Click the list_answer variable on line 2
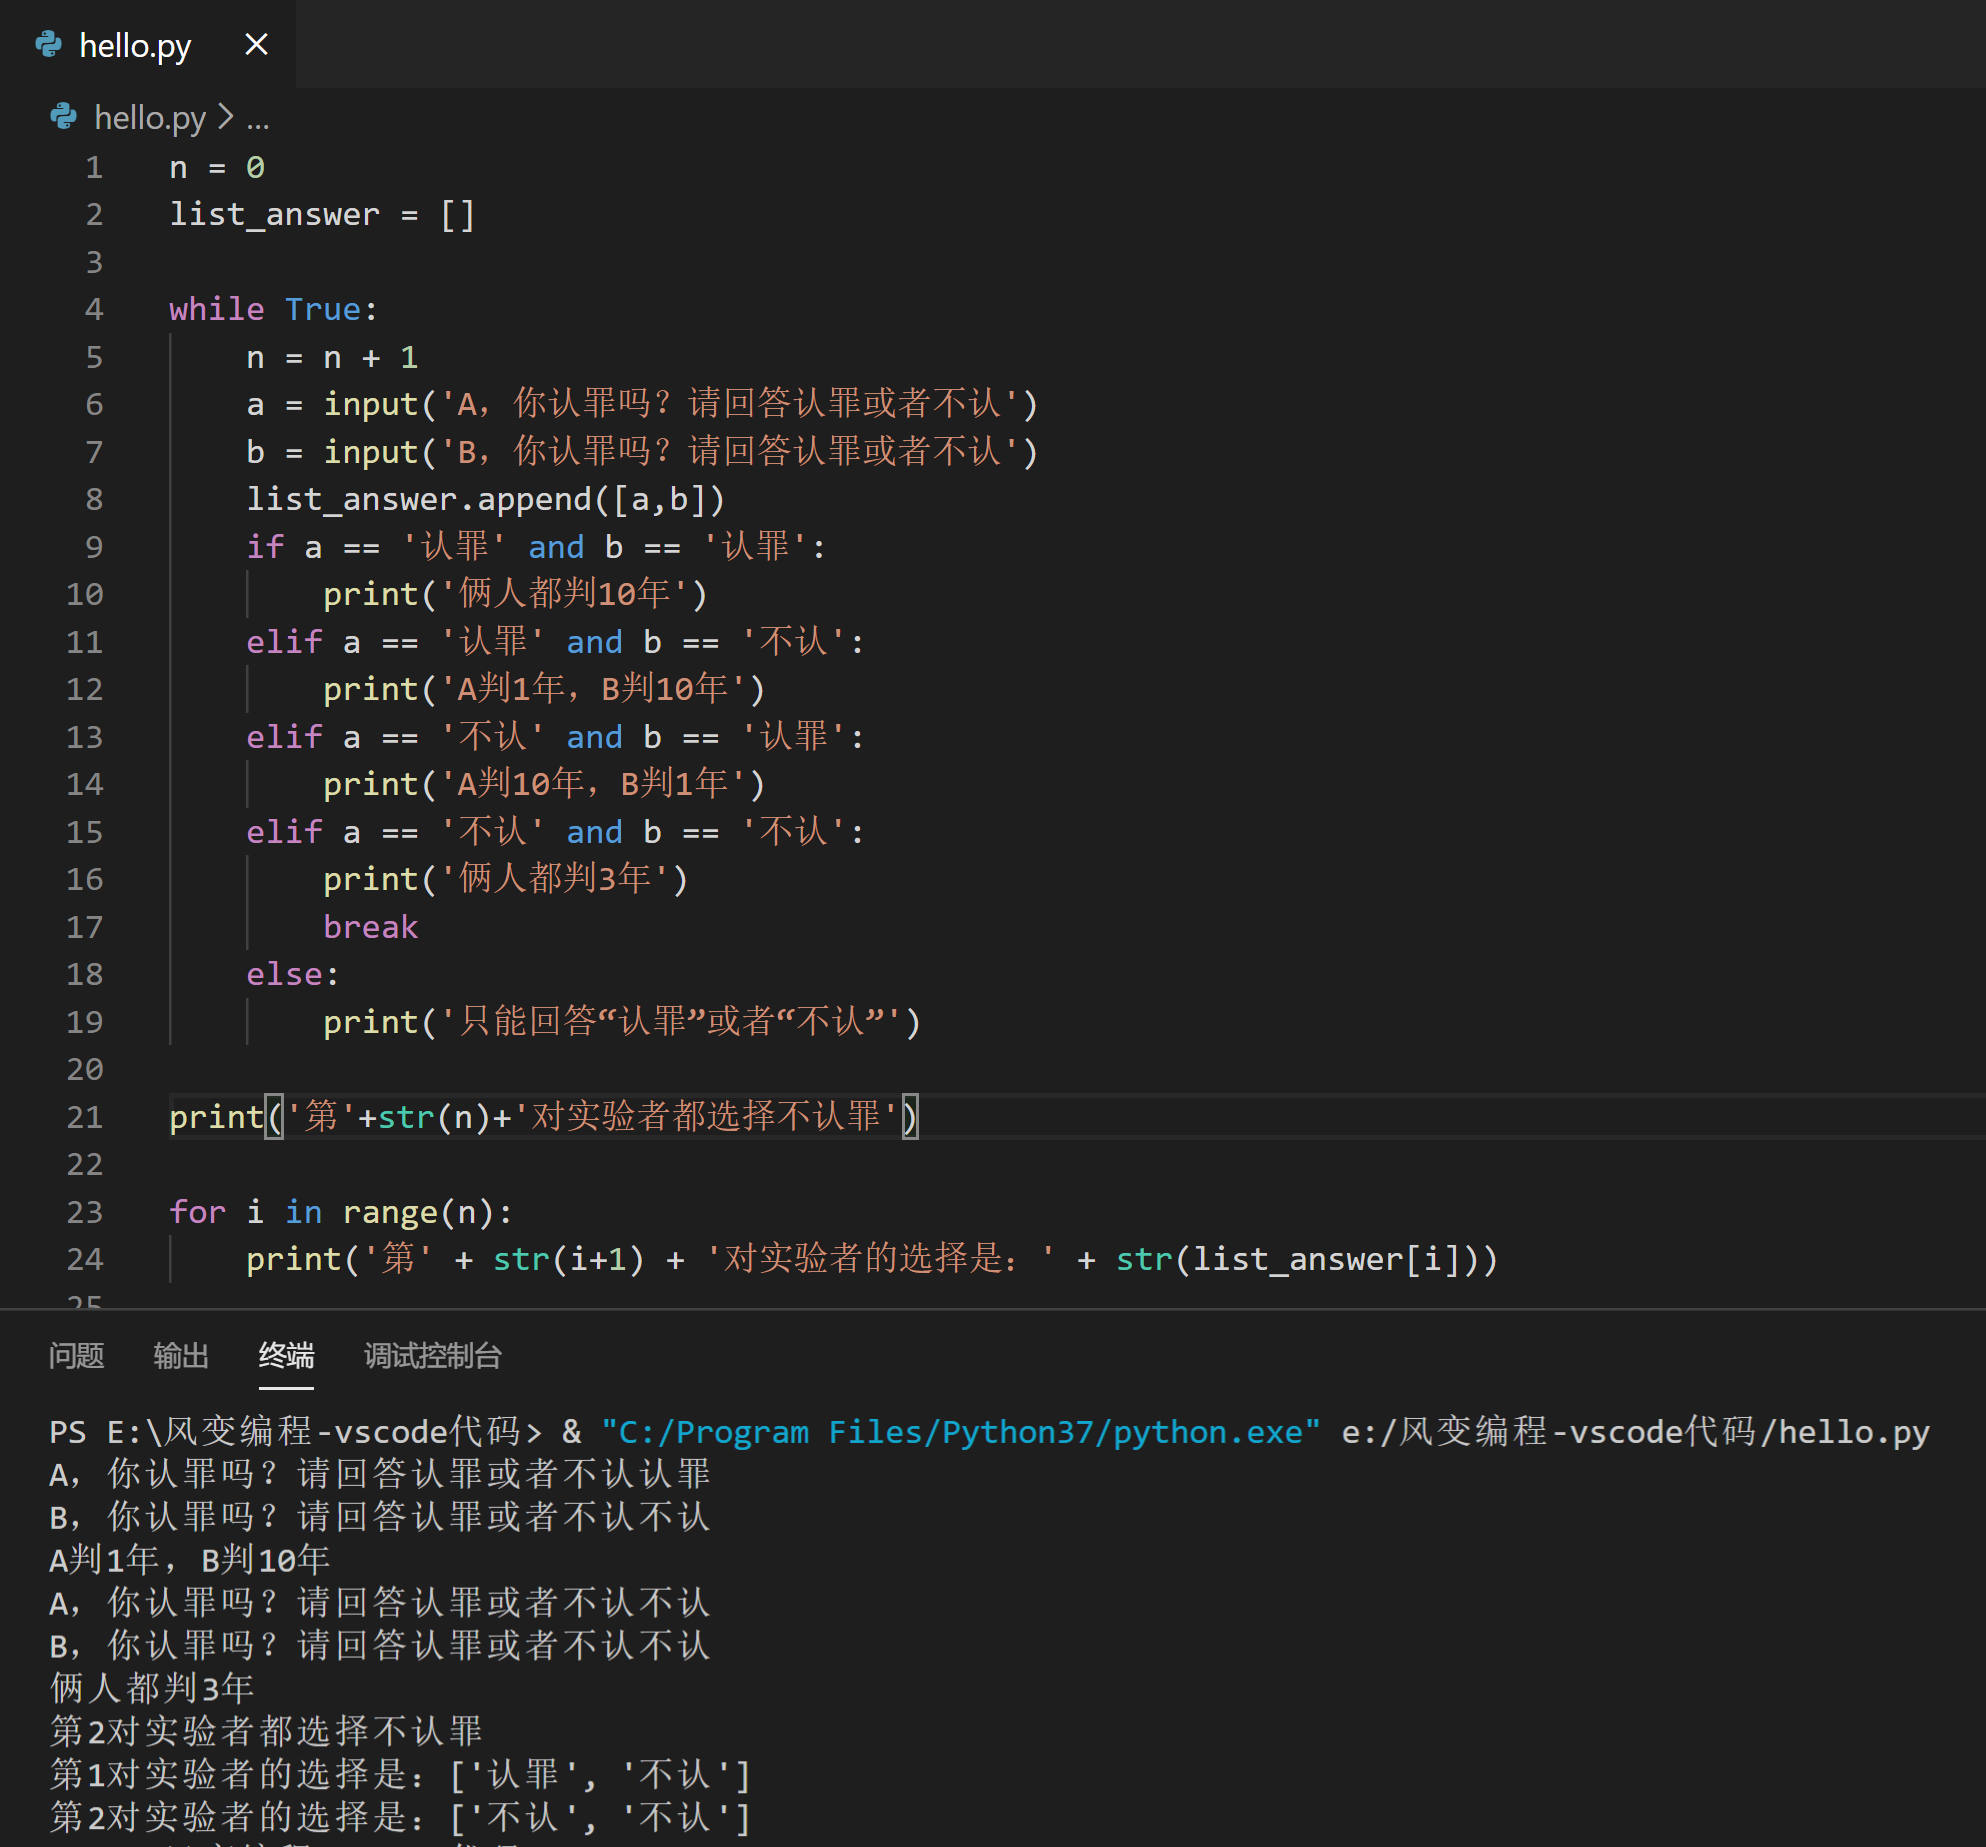This screenshot has height=1847, width=1986. [274, 213]
